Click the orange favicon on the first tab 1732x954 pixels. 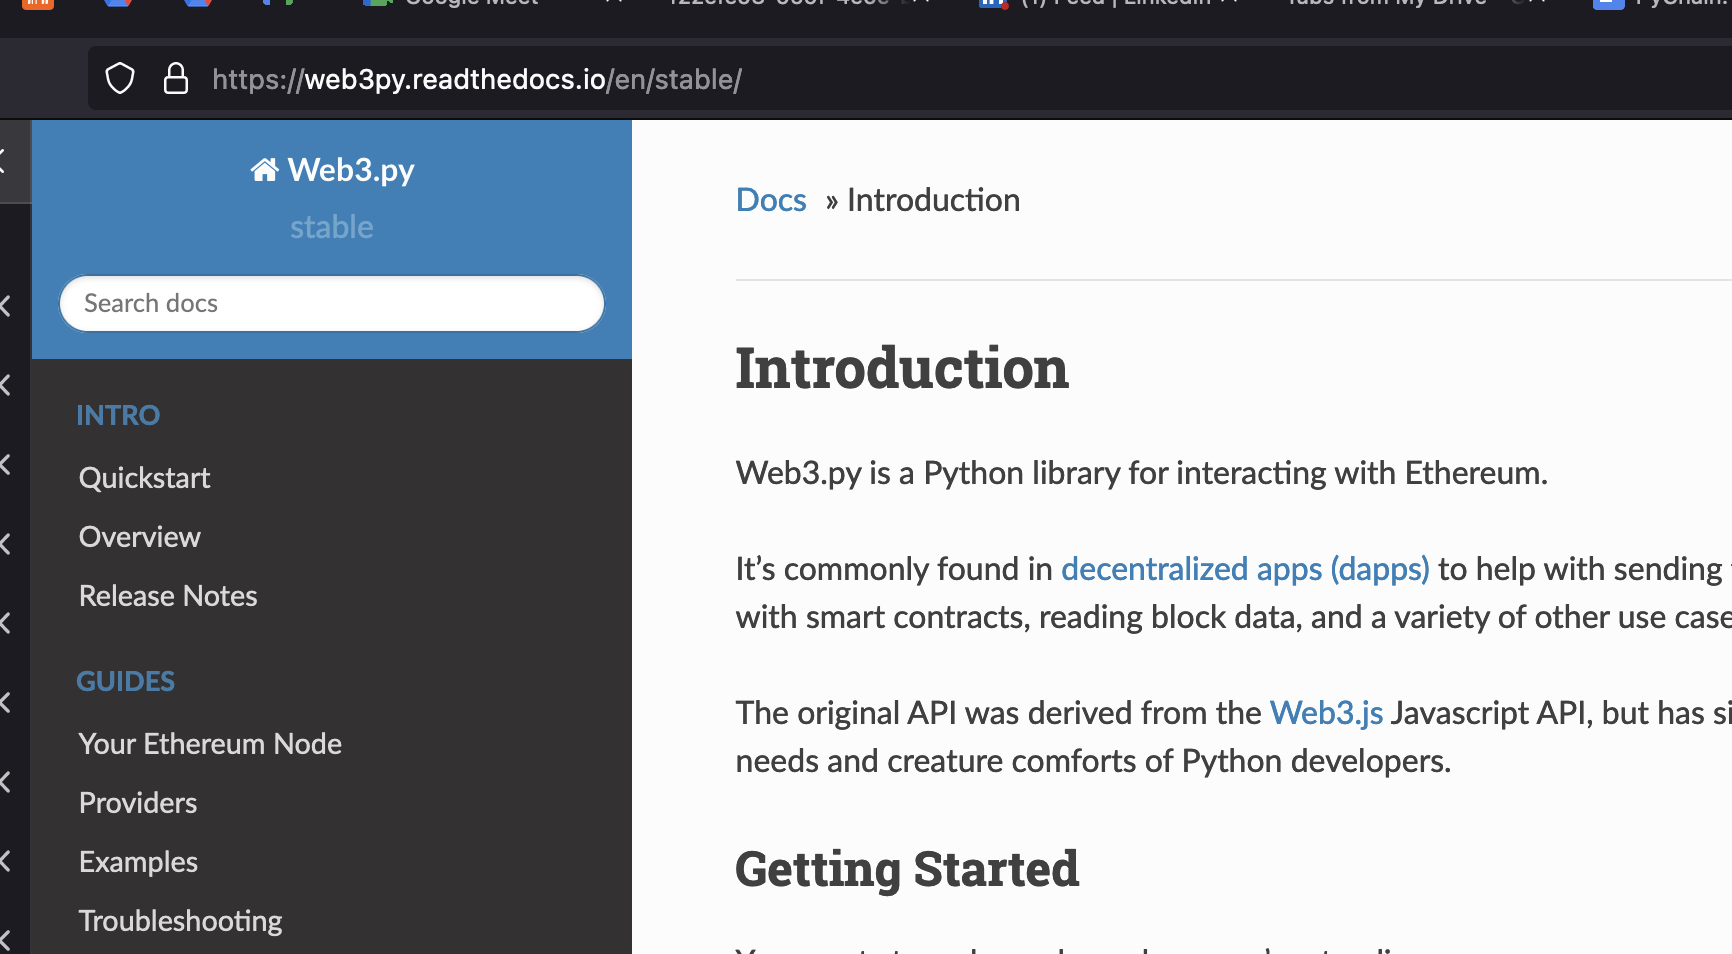38,4
